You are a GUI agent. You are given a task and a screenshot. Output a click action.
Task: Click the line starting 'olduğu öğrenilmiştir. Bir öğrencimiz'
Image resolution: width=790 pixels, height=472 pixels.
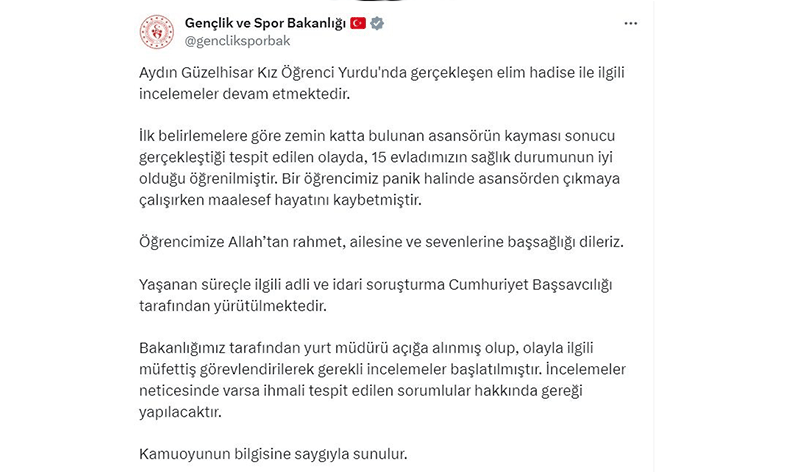point(379,179)
